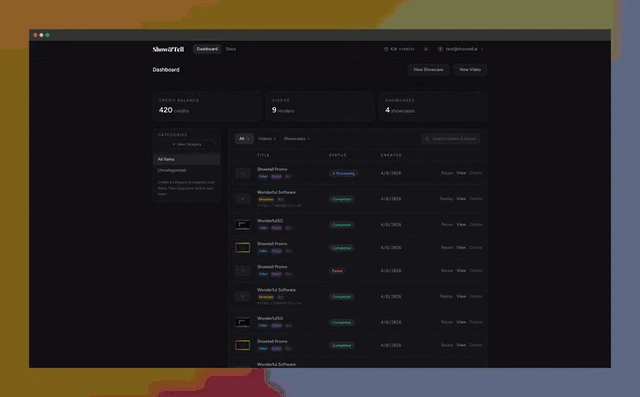Image resolution: width=640 pixels, height=397 pixels.
Task: Select the Showcases stat card
Action: [x=433, y=106]
